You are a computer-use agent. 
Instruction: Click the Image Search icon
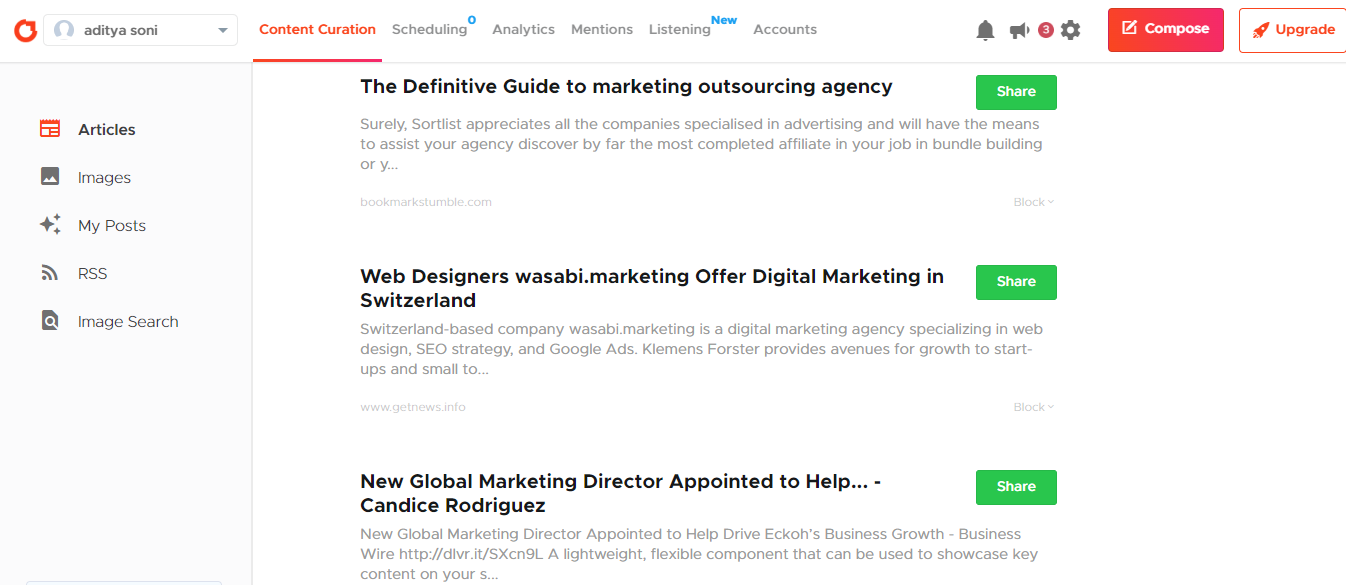coord(50,321)
